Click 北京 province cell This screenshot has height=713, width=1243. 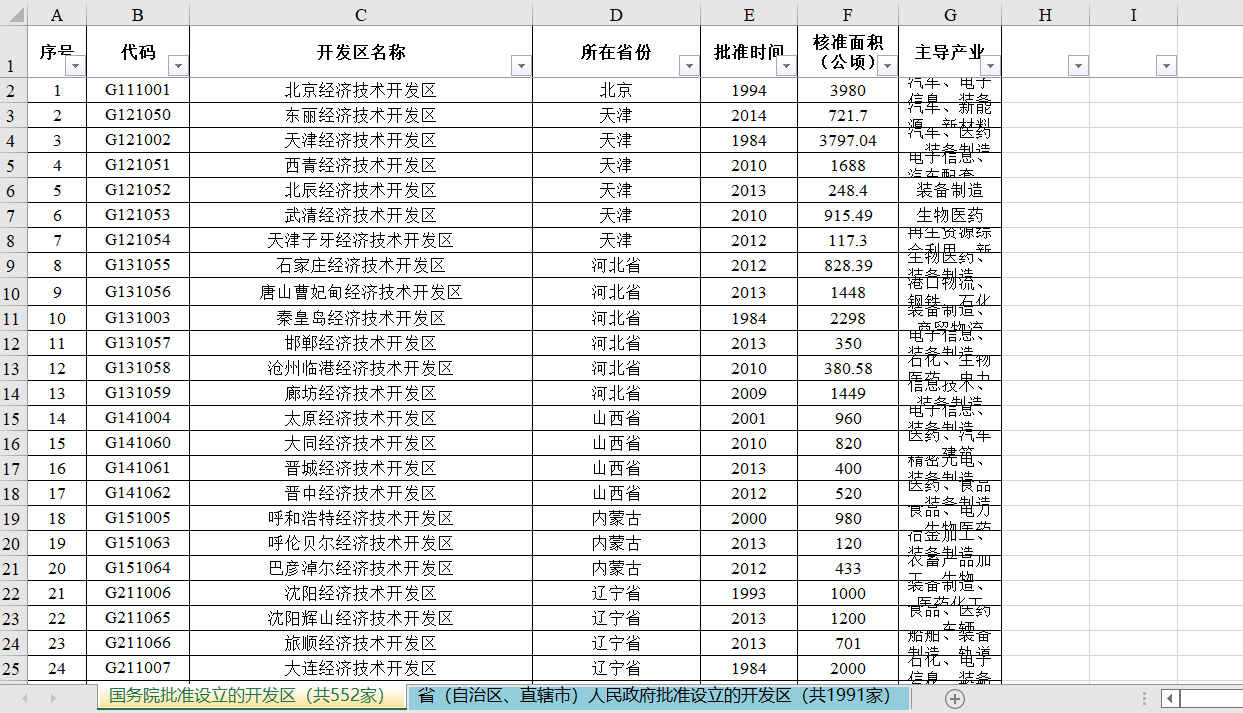(x=616, y=90)
